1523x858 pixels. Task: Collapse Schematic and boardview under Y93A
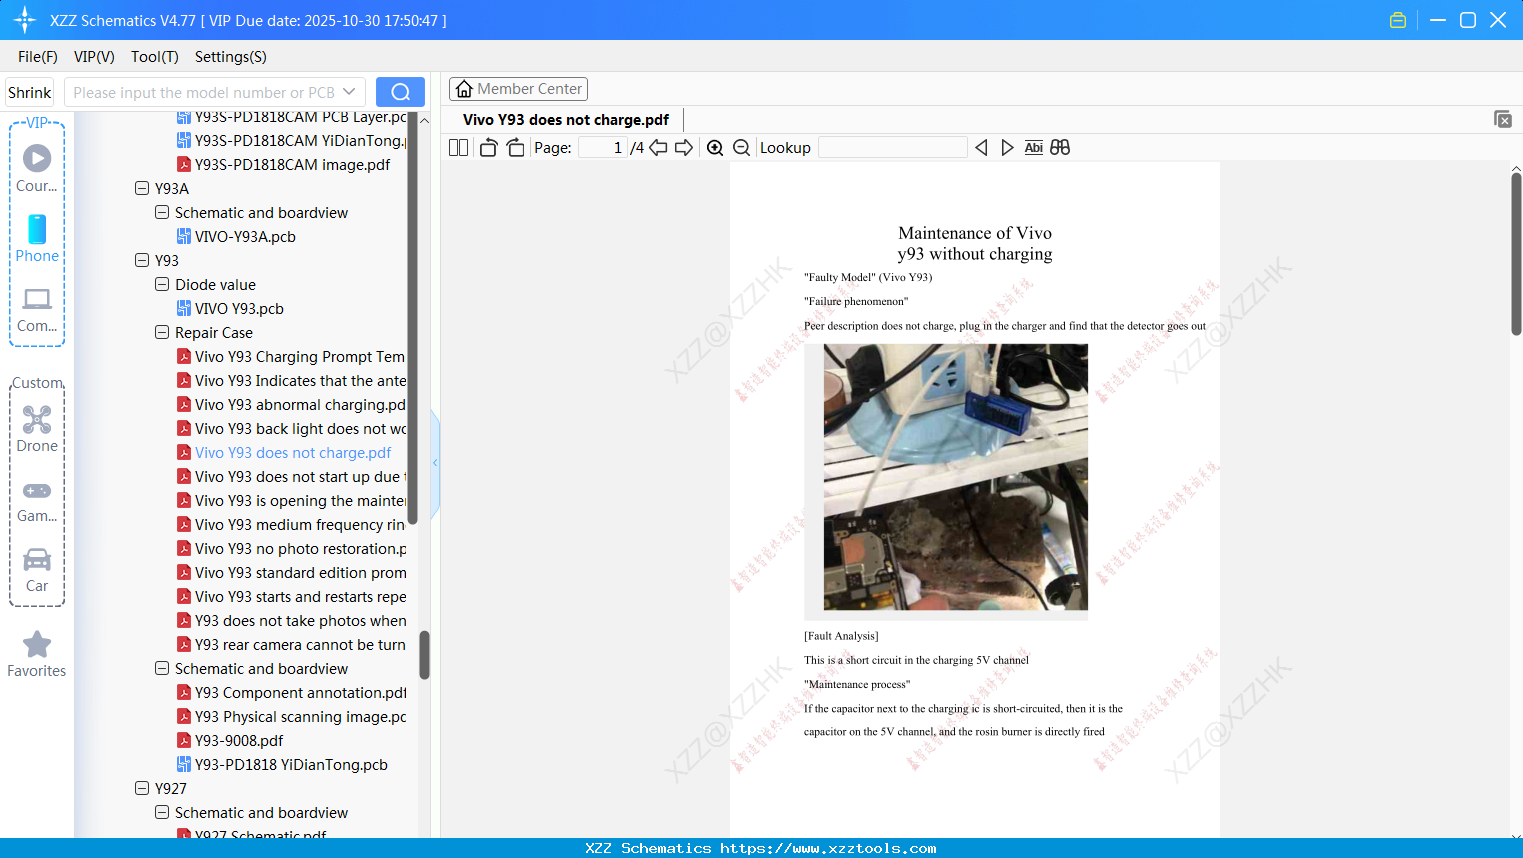click(x=162, y=212)
